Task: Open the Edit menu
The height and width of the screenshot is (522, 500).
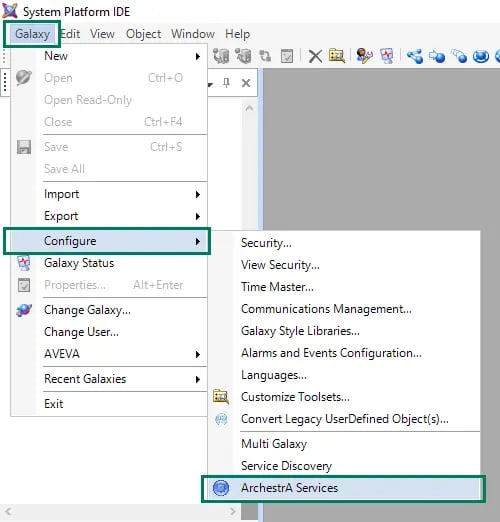Action: pos(70,34)
